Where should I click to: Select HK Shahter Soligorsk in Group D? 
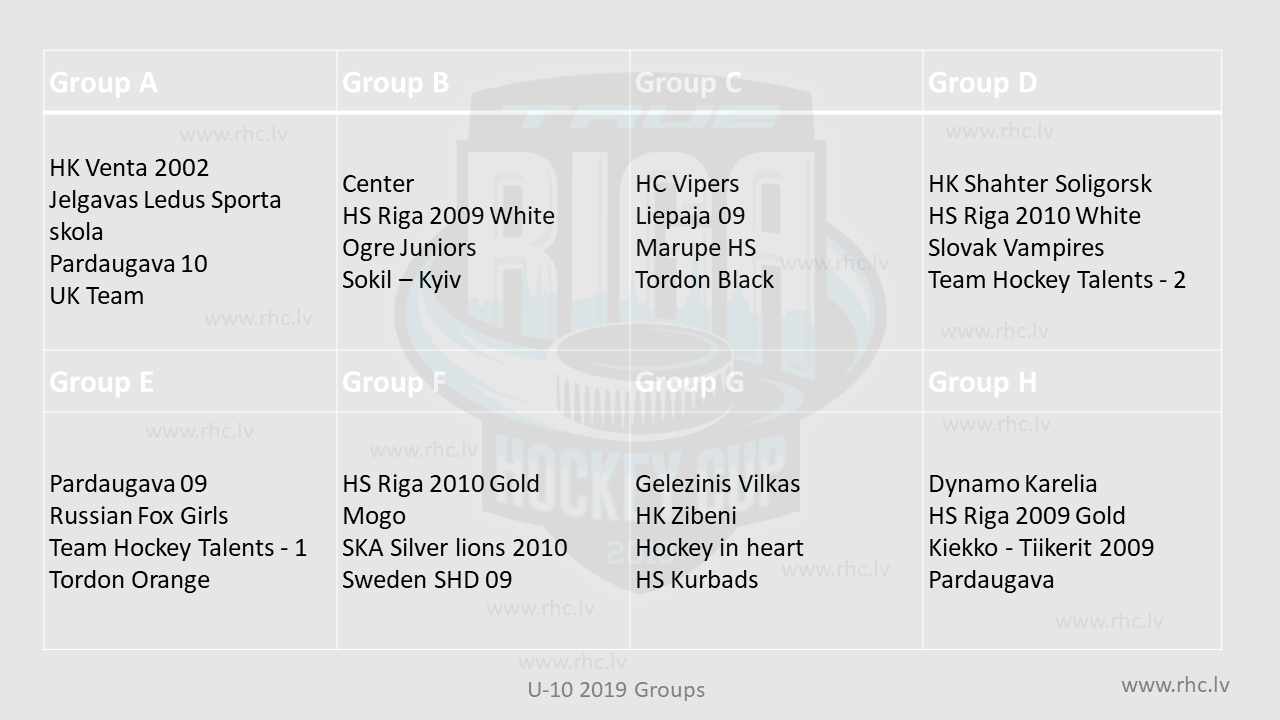pos(1040,184)
